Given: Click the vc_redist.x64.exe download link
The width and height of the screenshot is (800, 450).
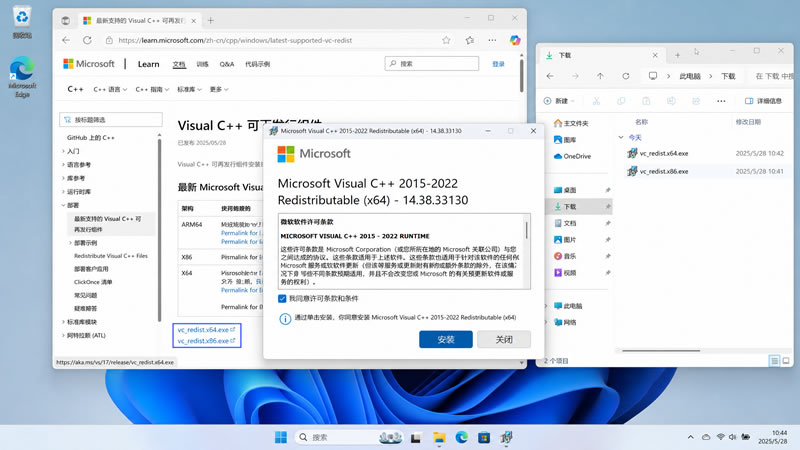Looking at the screenshot, I should point(206,330).
